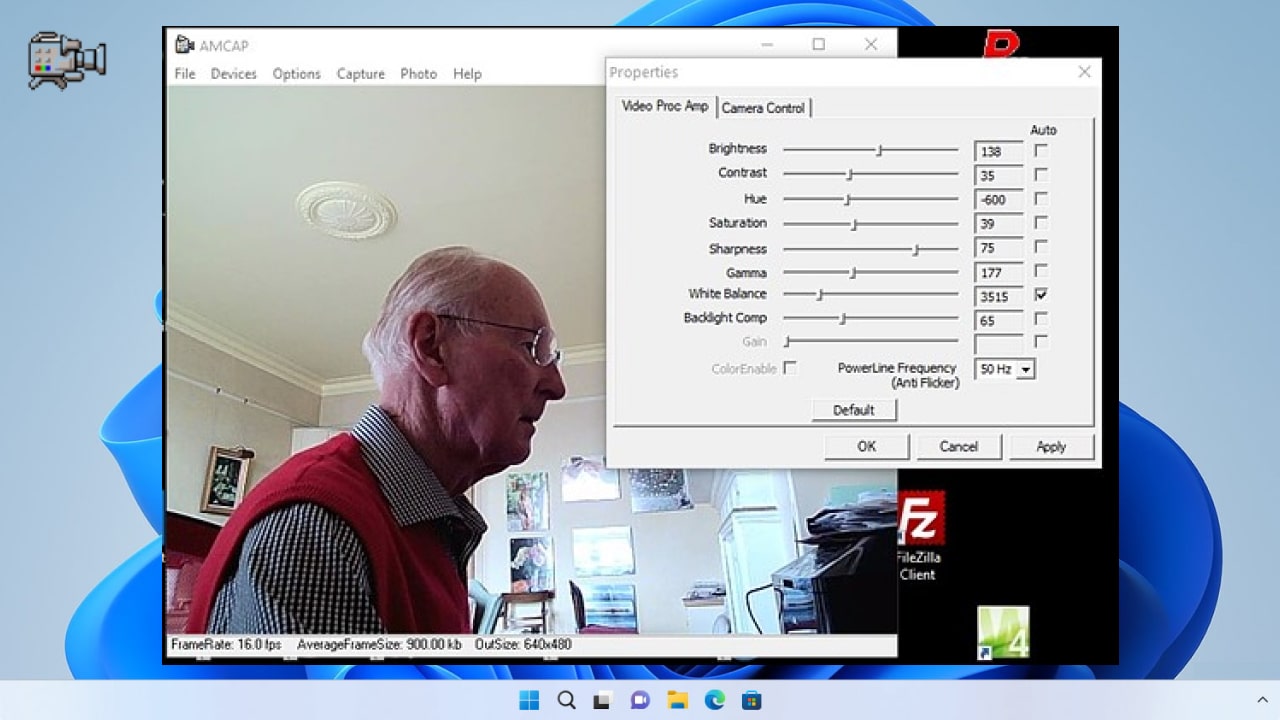Enable Auto for Backlight Comp
1280x720 pixels.
point(1041,319)
